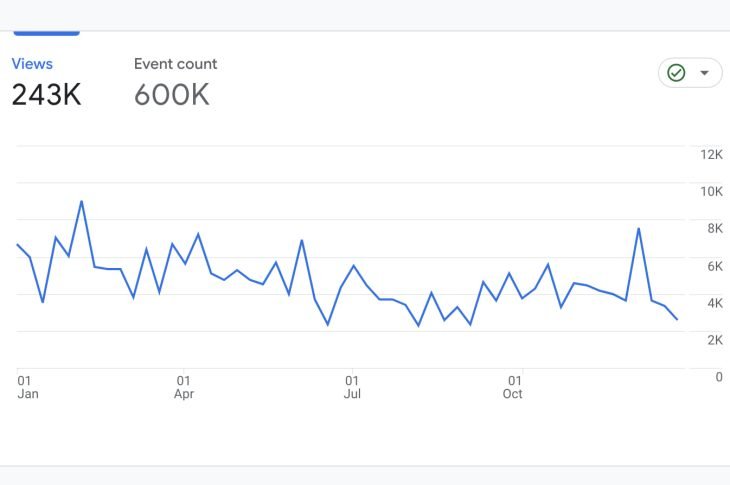Click the 01 Oct axis label
The height and width of the screenshot is (485, 730).
513,387
